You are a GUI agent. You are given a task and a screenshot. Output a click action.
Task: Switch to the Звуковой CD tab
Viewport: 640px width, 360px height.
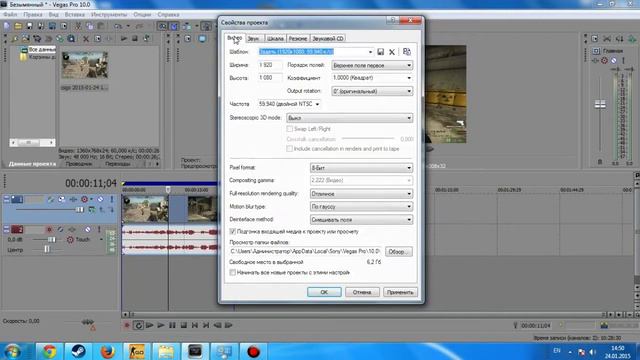(328, 39)
